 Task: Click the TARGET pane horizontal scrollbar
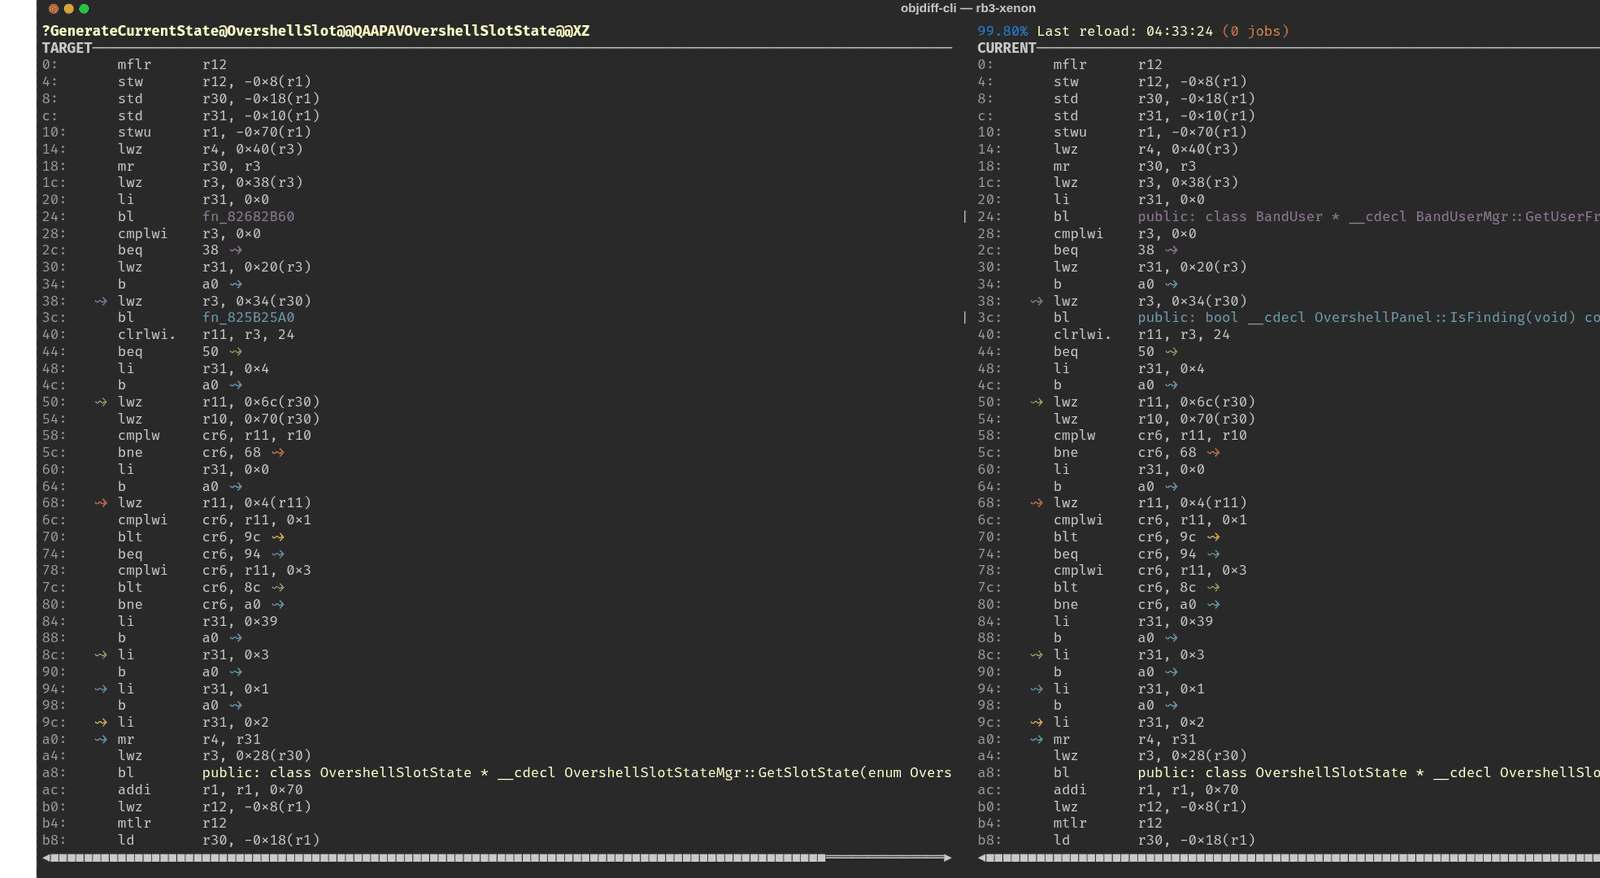click(496, 857)
